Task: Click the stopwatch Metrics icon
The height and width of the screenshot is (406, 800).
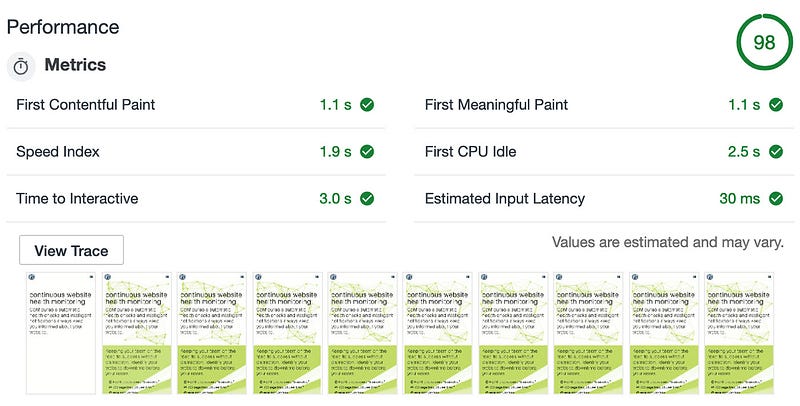Action: [x=21, y=66]
